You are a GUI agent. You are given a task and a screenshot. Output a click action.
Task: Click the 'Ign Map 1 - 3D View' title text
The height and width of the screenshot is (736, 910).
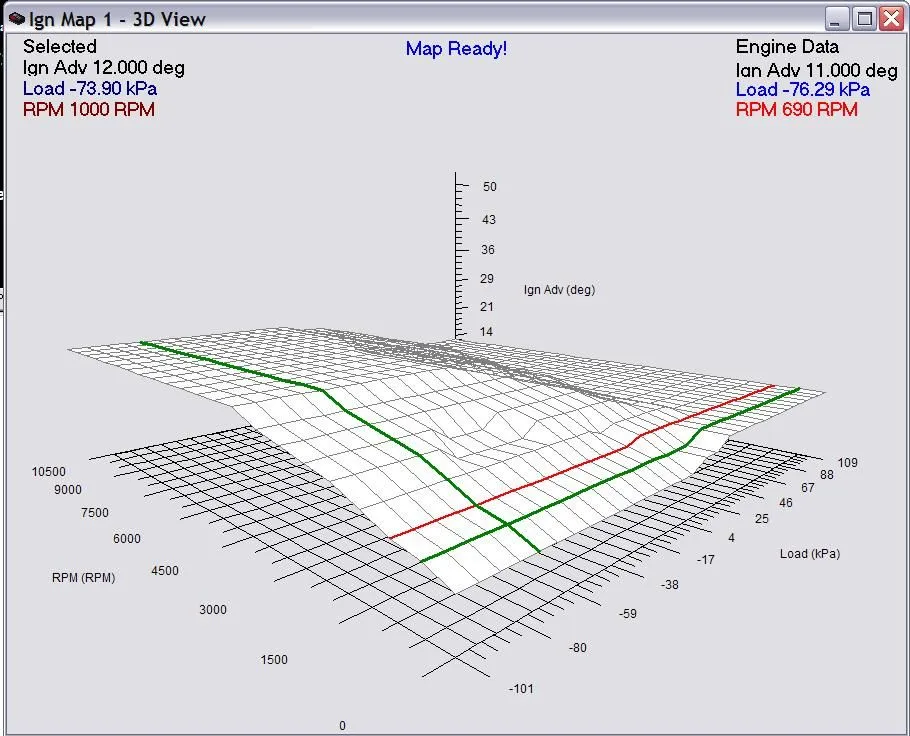[x=117, y=19]
